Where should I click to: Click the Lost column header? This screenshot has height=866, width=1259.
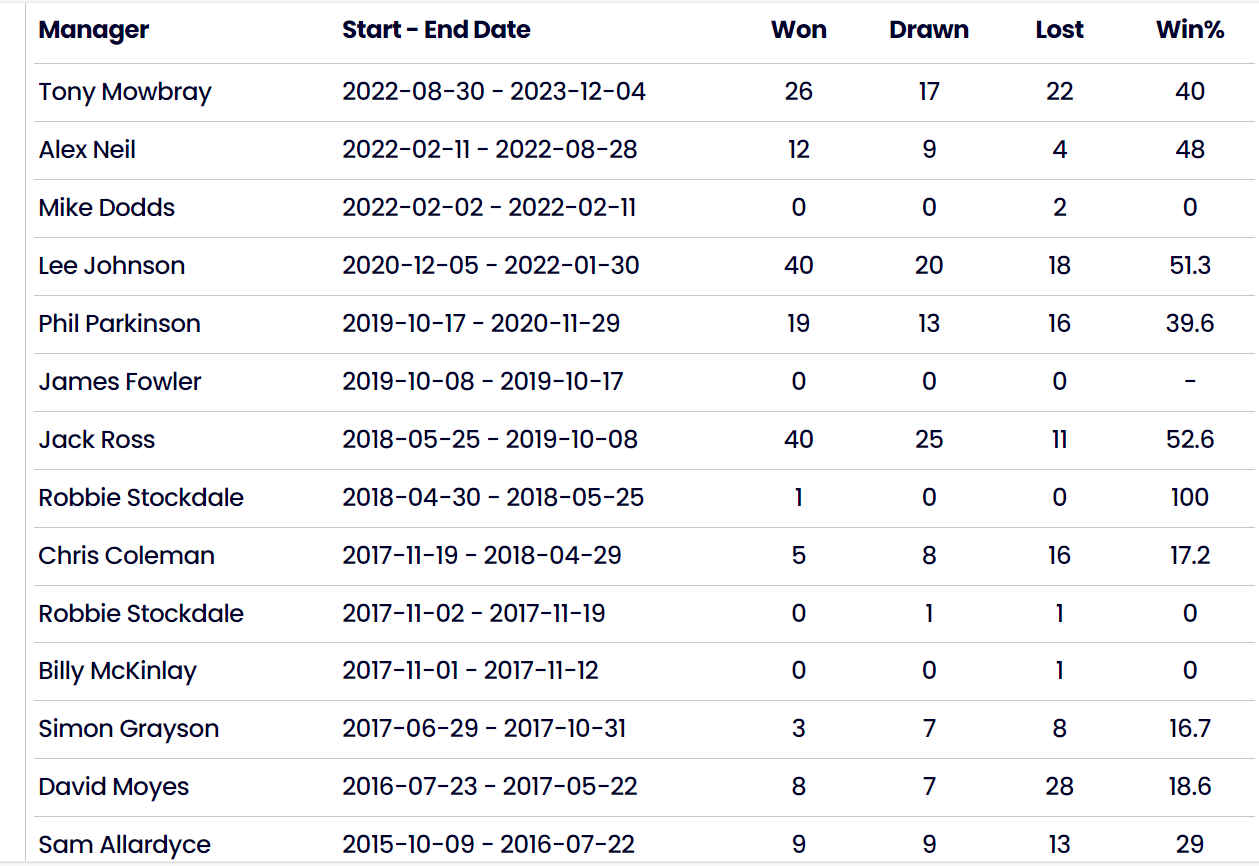[x=1060, y=30]
